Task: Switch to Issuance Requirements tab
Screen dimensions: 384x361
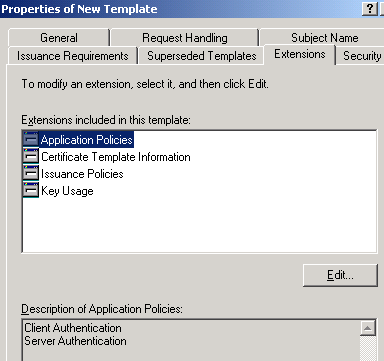Action: 72,56
